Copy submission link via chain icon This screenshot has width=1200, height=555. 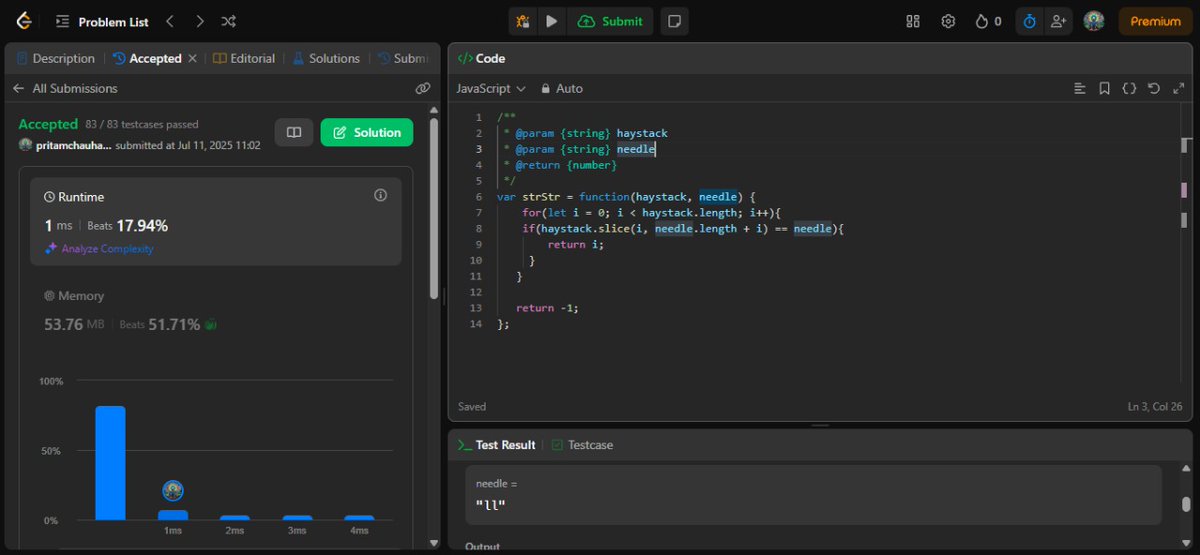[423, 88]
